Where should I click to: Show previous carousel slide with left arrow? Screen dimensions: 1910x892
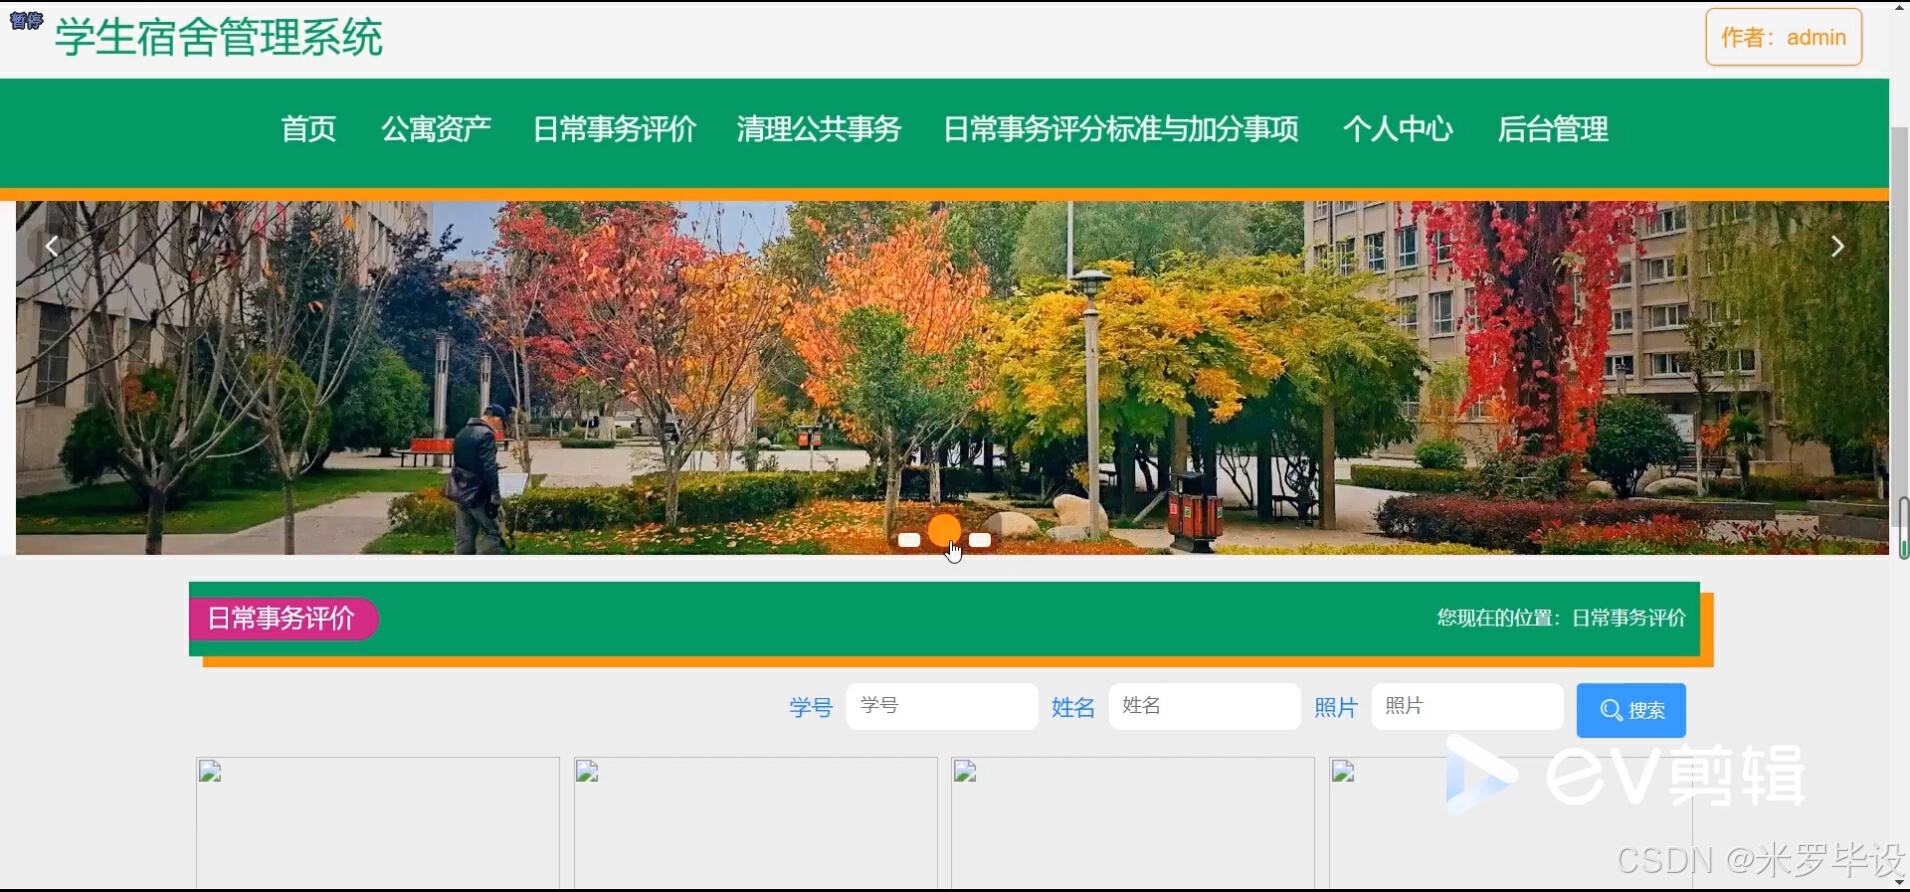pyautogui.click(x=51, y=246)
